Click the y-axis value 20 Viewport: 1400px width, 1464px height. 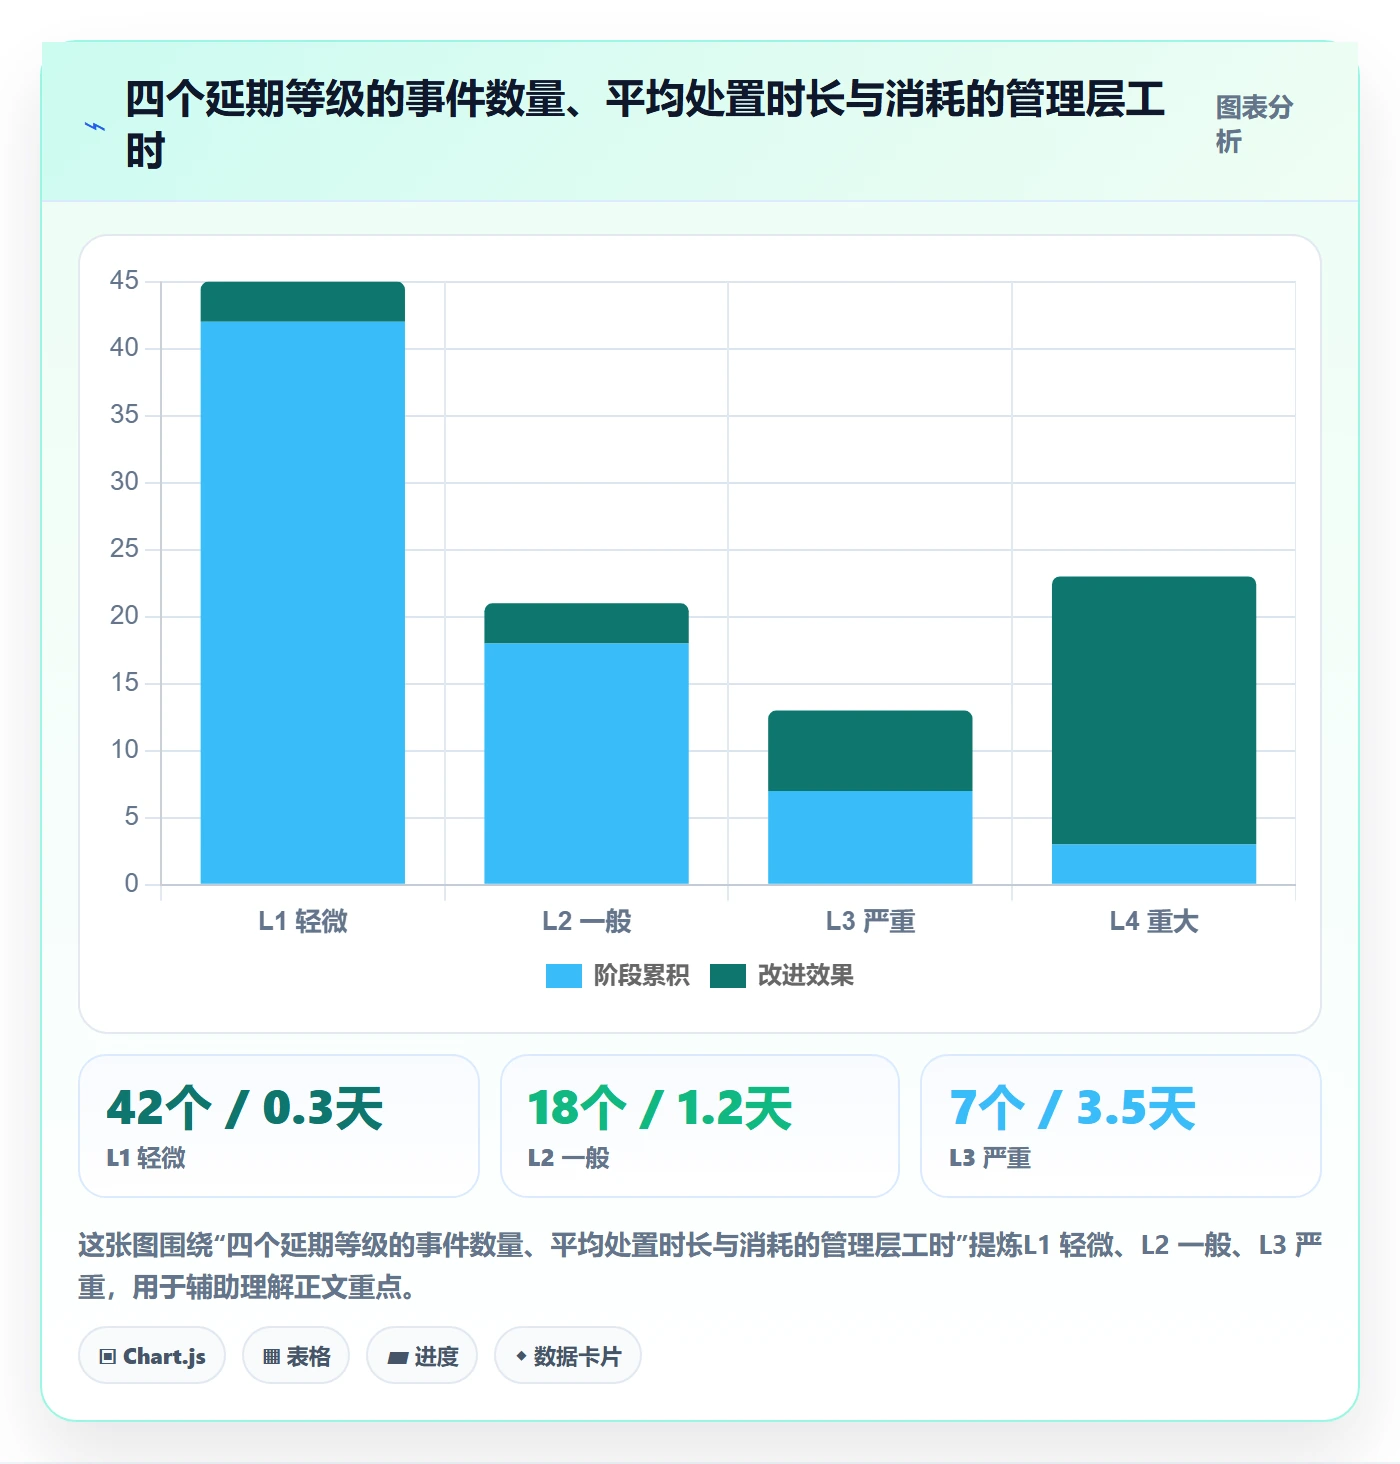coord(124,616)
